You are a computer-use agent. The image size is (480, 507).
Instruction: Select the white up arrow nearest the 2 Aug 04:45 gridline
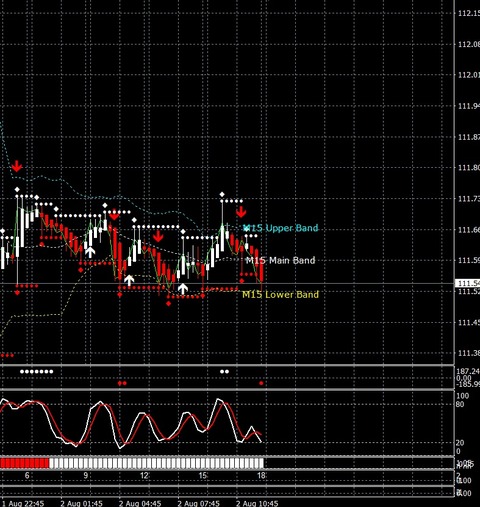(129, 280)
